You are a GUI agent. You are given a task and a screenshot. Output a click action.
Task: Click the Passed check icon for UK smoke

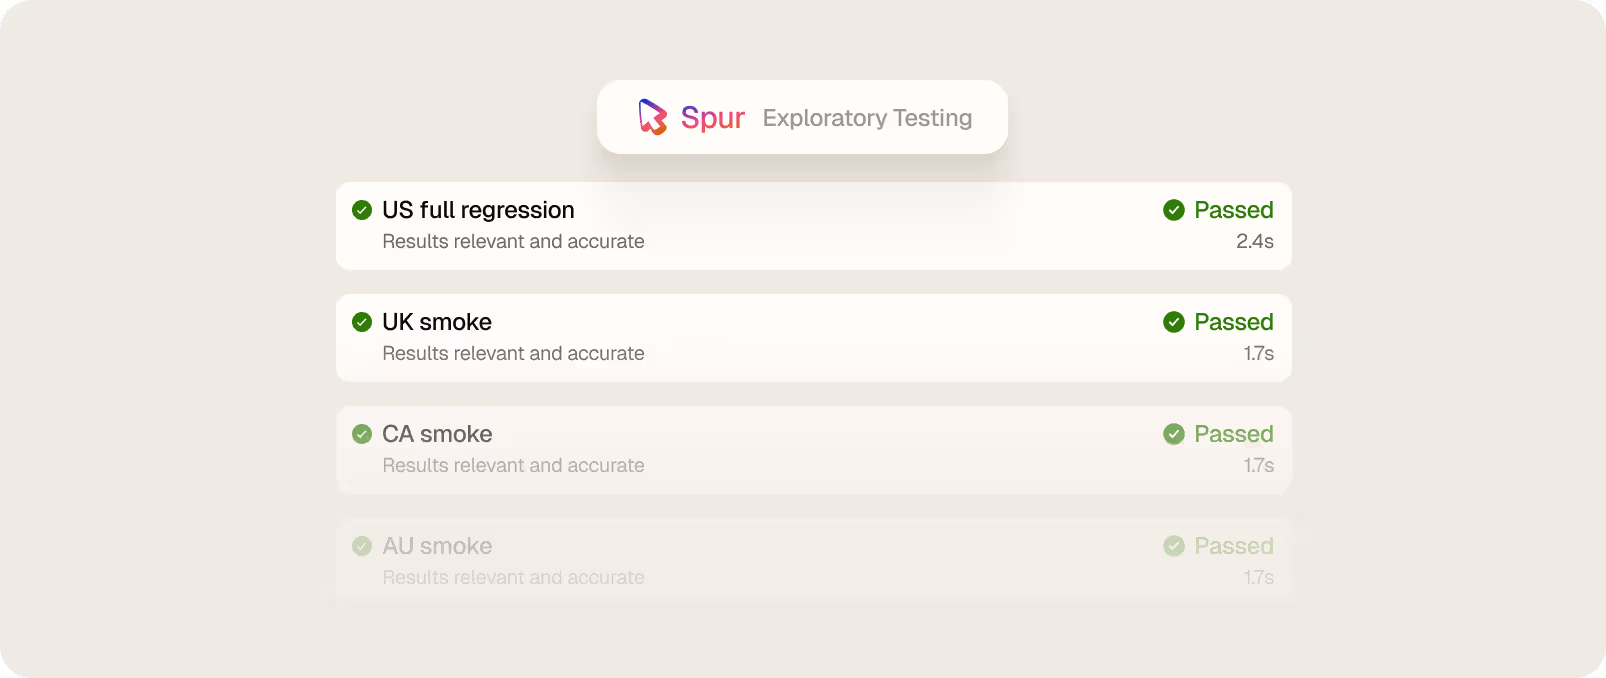click(1174, 322)
